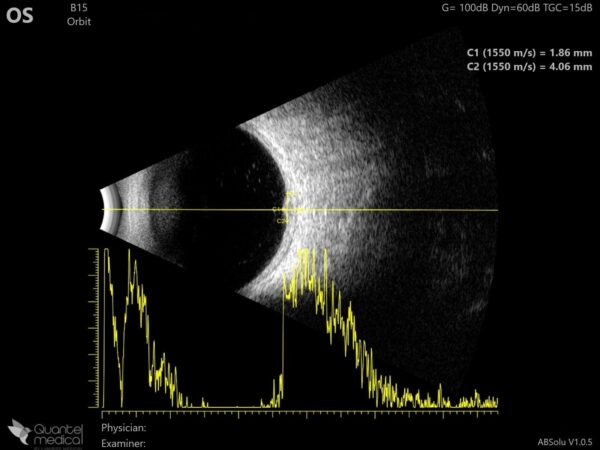
Task: Click the Orbit mode label
Action: point(80,21)
